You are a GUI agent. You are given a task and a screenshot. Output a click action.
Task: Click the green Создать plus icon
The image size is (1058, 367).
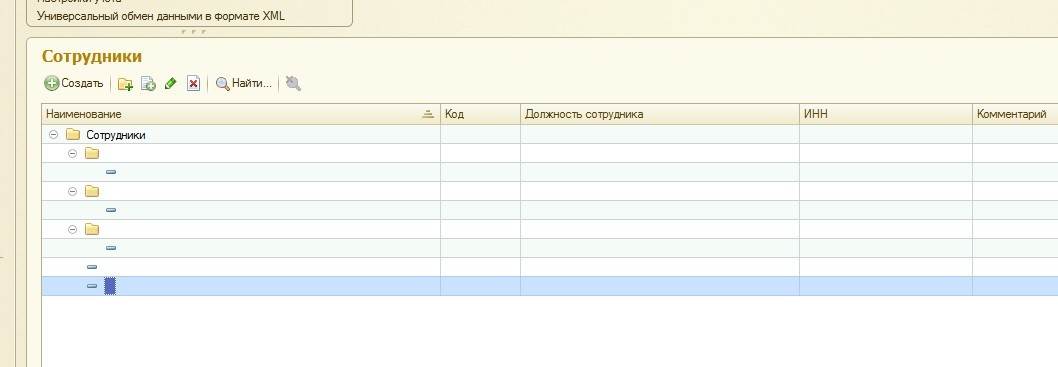coord(51,84)
